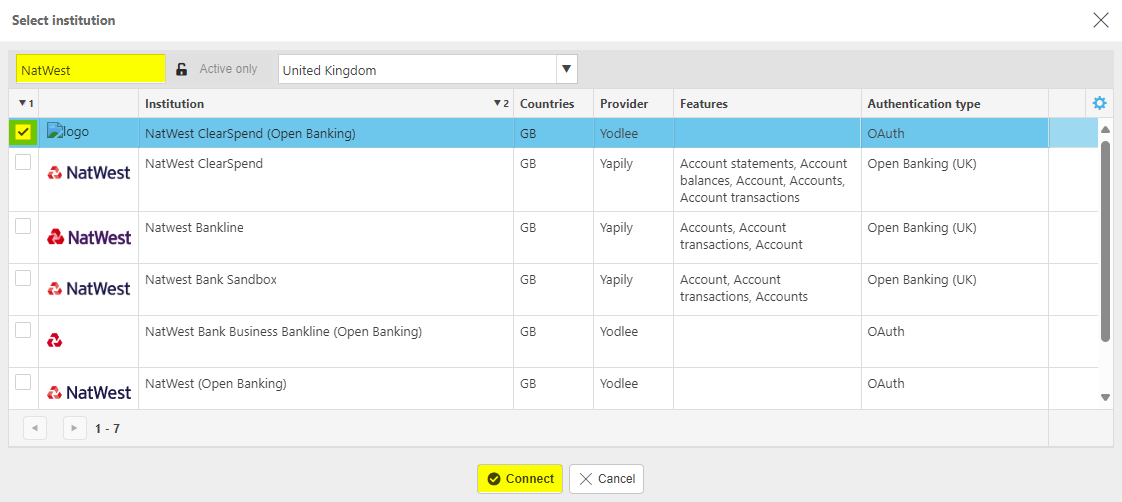Sort by the Provider column header

(634, 104)
